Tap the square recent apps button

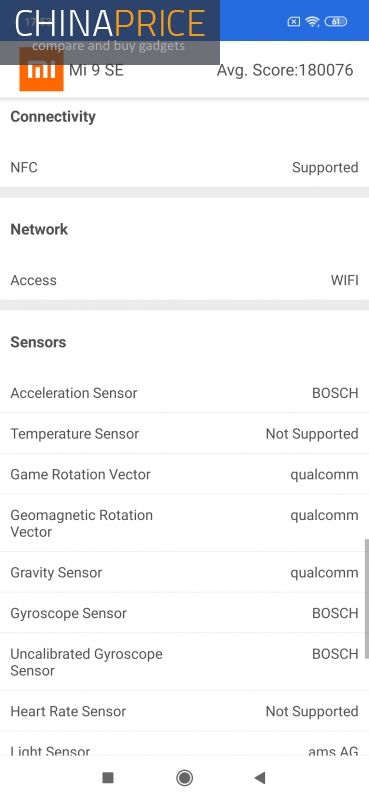(108, 778)
